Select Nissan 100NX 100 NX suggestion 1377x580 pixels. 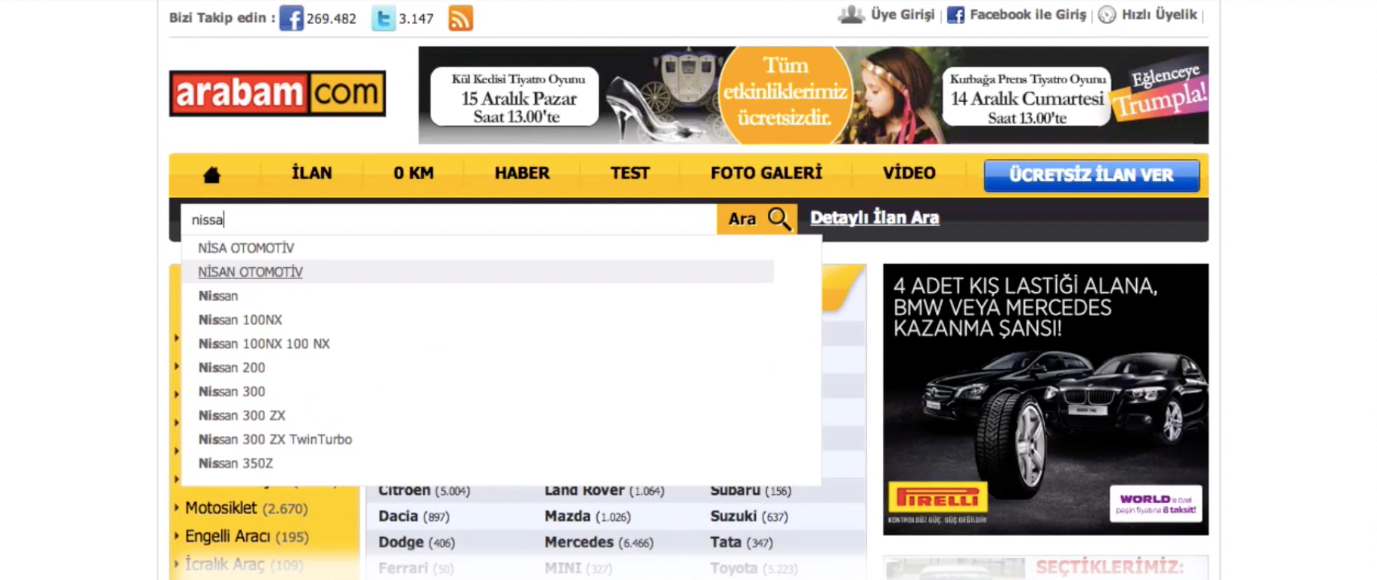coord(264,344)
